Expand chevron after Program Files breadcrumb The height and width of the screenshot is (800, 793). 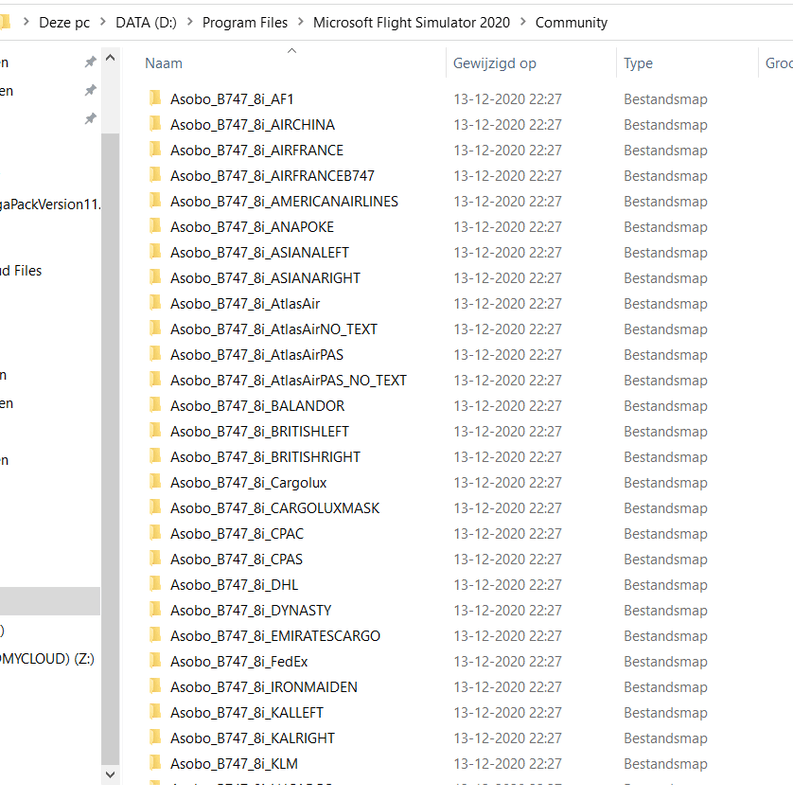301,22
